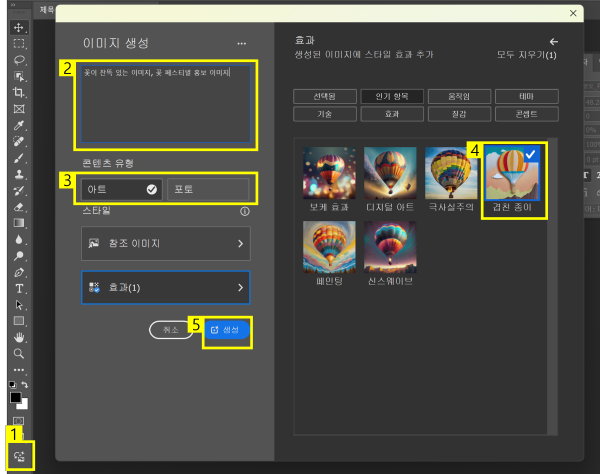Select the Hand tool
The width and height of the screenshot is (600, 474).
(x=18, y=337)
